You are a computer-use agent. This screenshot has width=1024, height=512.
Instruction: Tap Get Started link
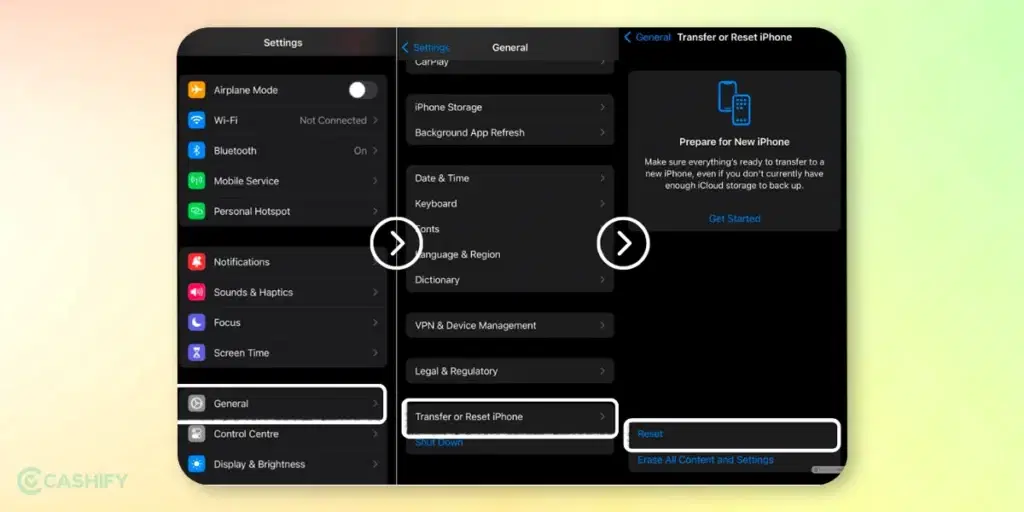coord(735,219)
